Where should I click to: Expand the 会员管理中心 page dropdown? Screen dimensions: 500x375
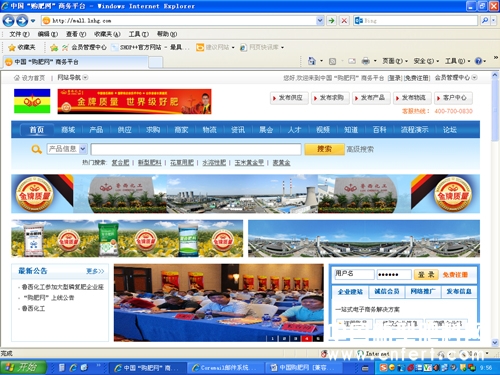456,78
